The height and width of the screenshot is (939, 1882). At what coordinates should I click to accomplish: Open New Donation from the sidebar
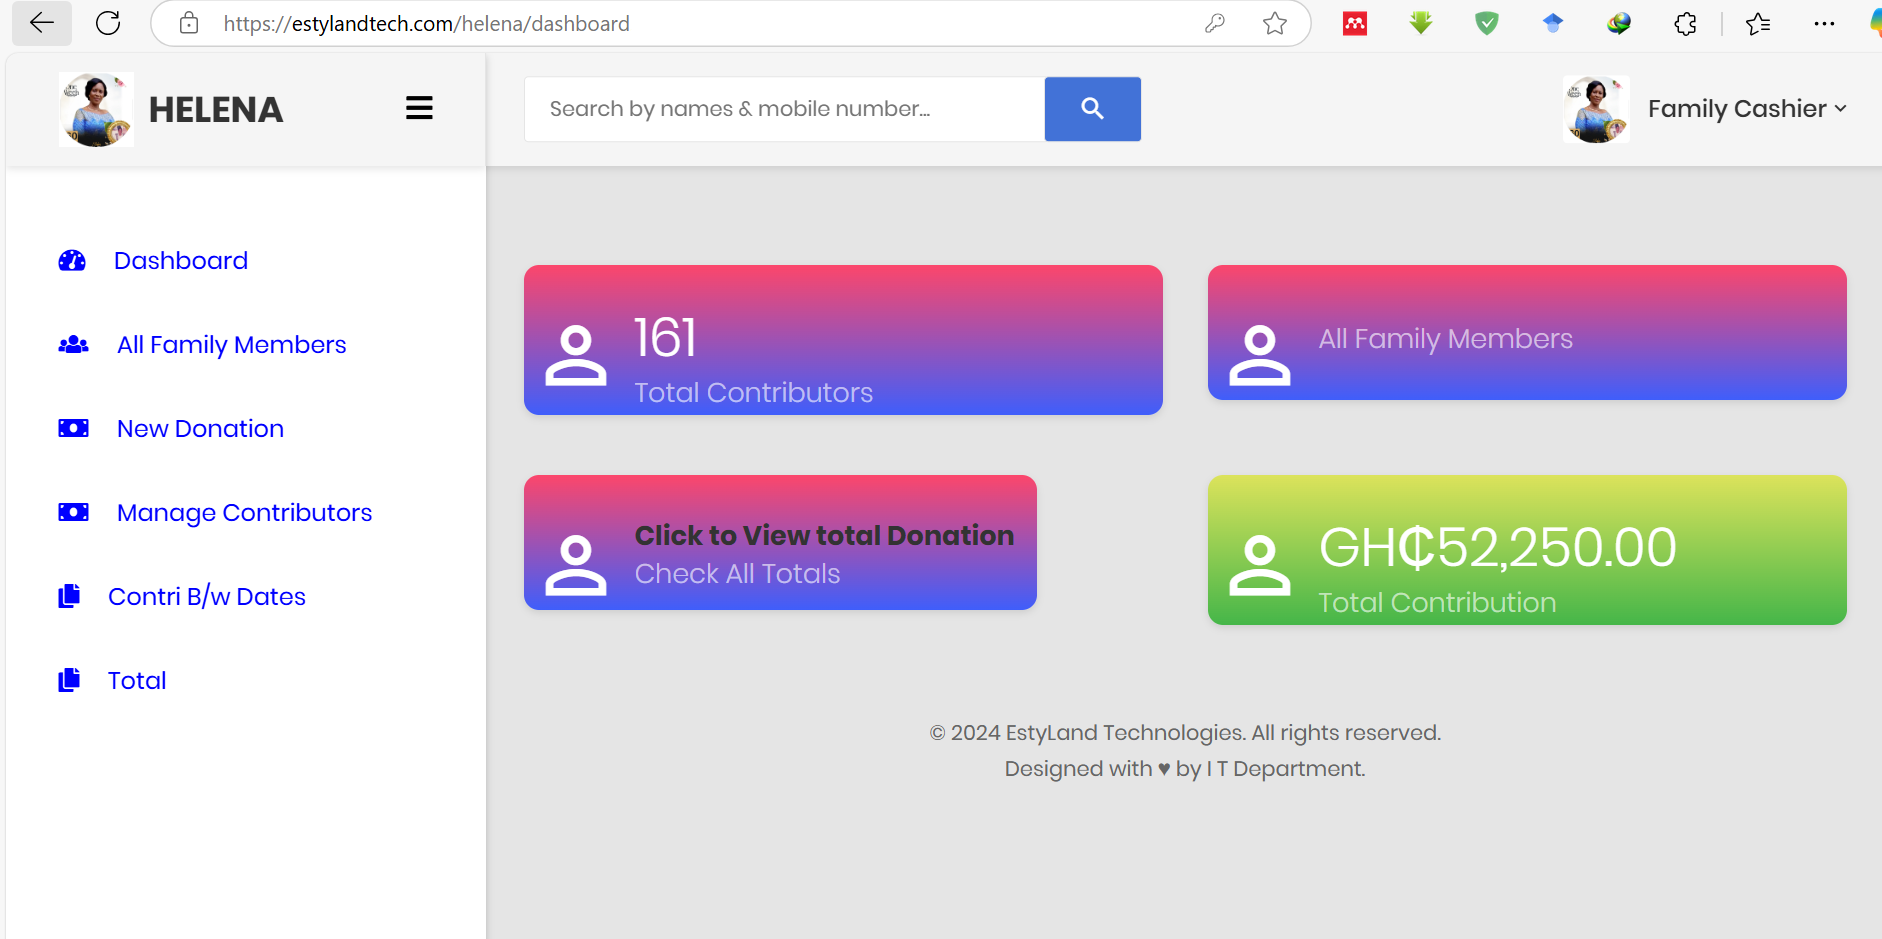click(x=199, y=427)
